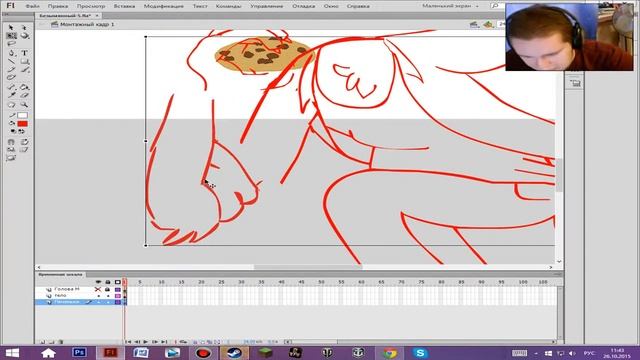The width and height of the screenshot is (640, 360).
Task: Select the Bone tool
Action: click(x=11, y=87)
